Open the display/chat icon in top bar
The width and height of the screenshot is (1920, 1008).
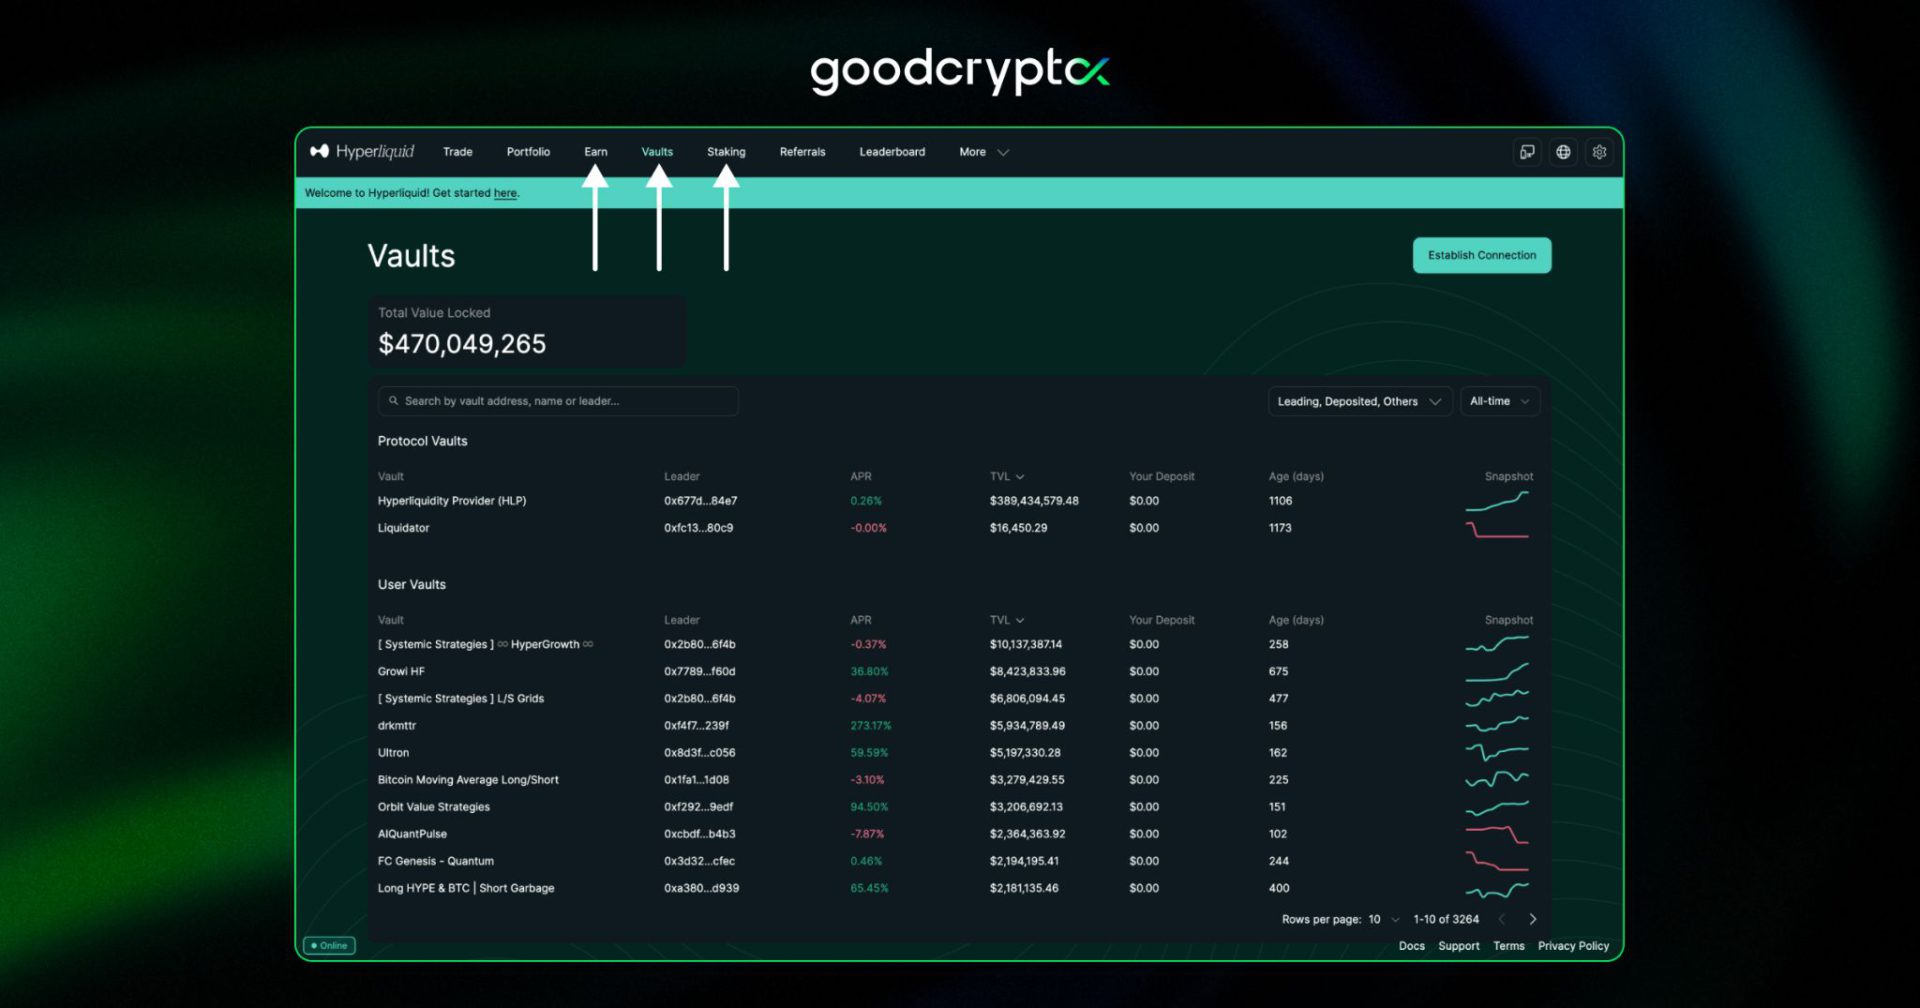[1527, 152]
